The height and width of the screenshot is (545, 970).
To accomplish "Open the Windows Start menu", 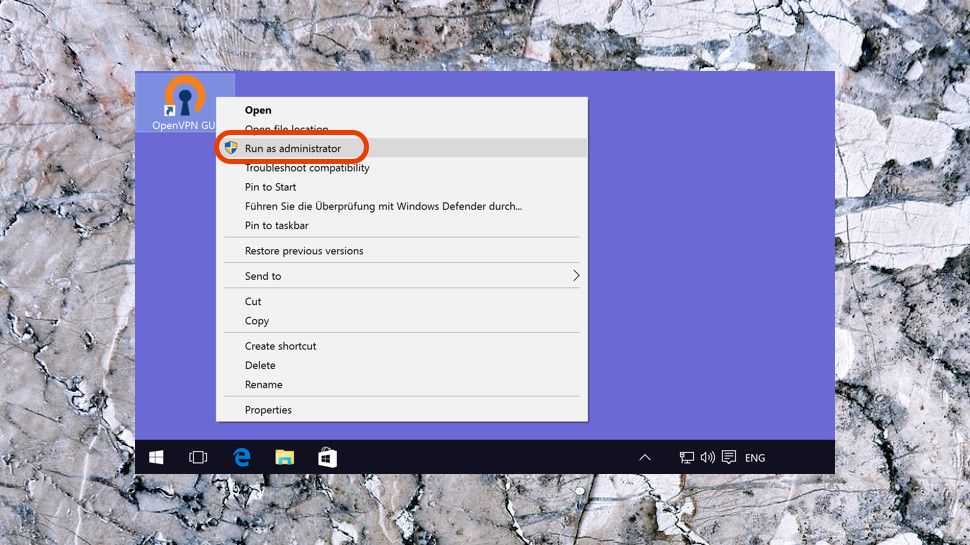I will click(157, 457).
